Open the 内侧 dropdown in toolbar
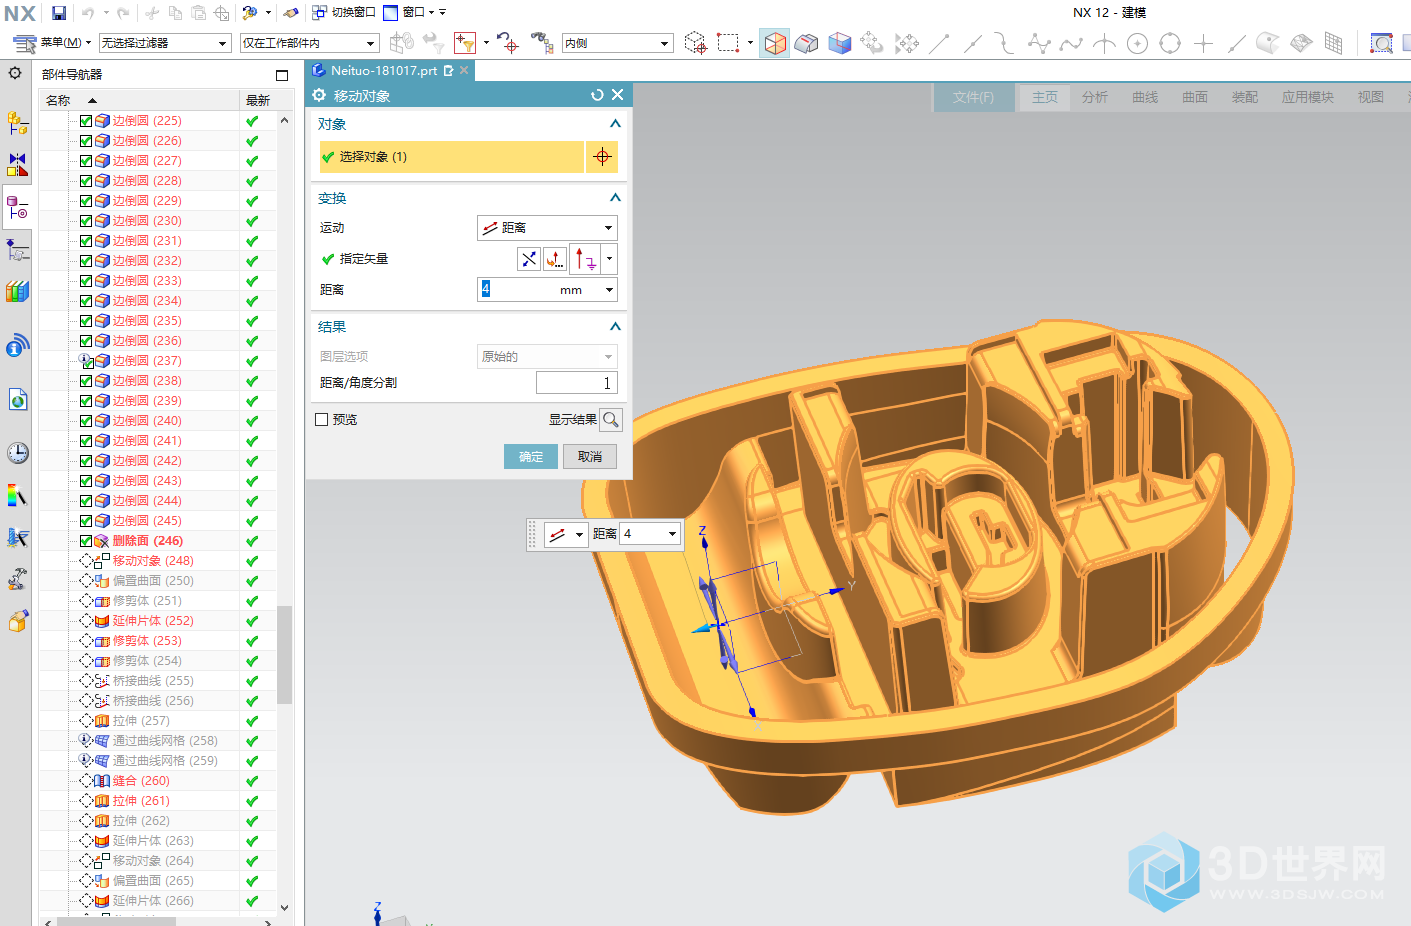 click(617, 43)
